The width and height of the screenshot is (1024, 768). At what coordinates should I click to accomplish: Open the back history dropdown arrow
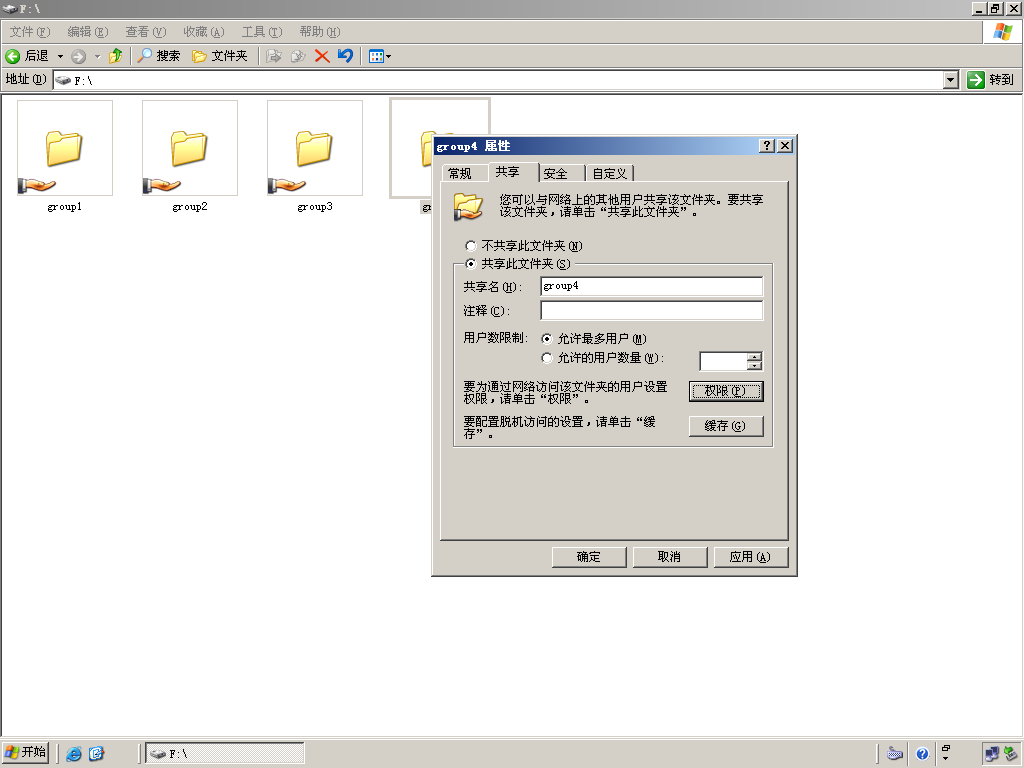click(x=60, y=56)
